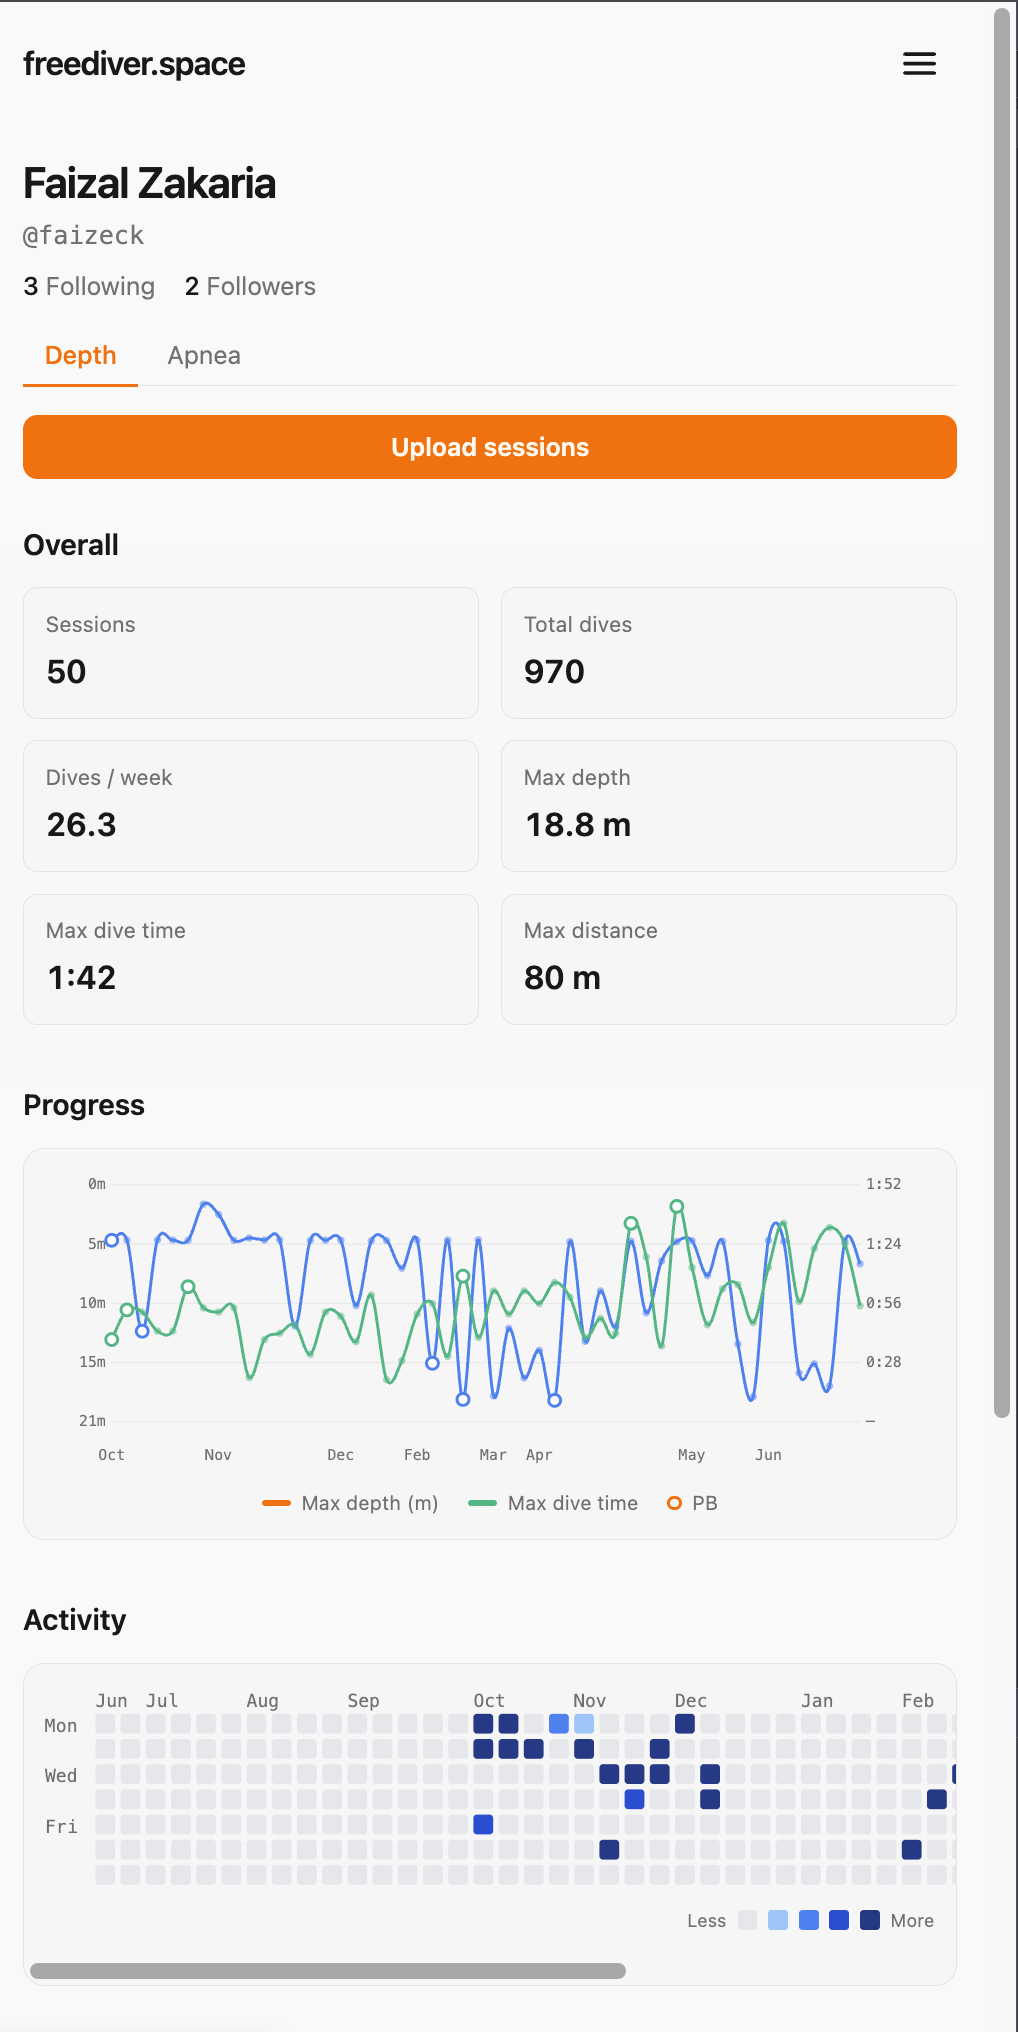Click the dark Monday activity square under Dec

point(685,1723)
